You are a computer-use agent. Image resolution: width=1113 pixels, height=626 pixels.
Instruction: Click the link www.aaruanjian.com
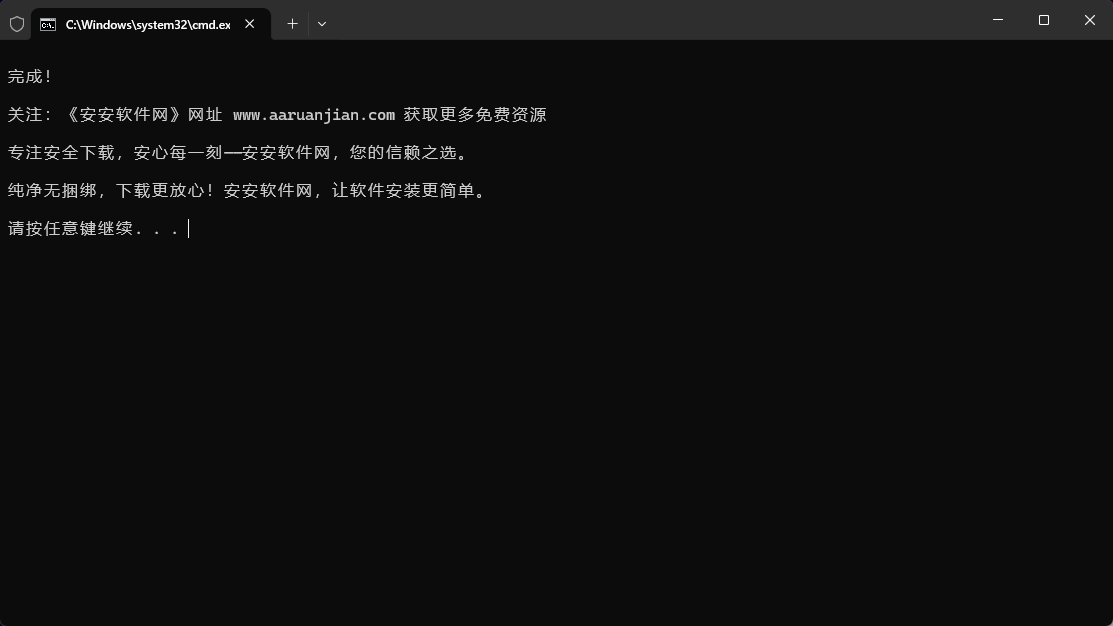(x=313, y=114)
